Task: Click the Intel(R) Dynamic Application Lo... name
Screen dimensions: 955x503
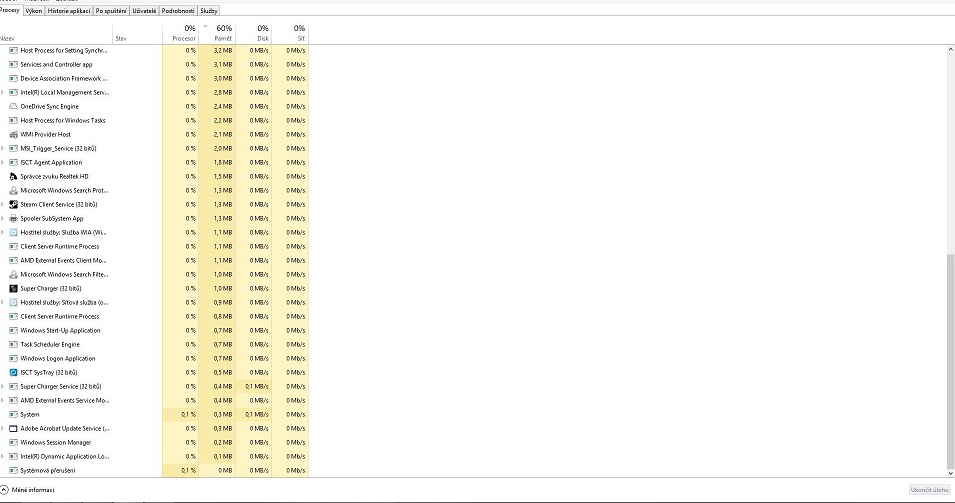Action: click(65, 457)
